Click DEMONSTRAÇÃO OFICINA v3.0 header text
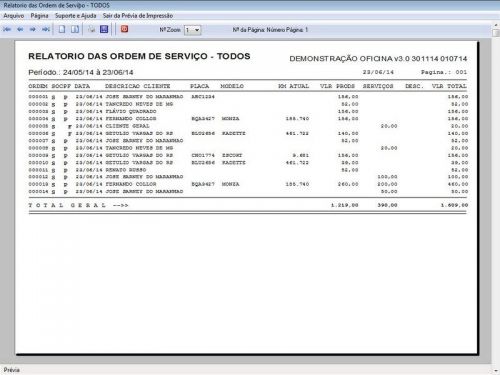 (x=378, y=59)
